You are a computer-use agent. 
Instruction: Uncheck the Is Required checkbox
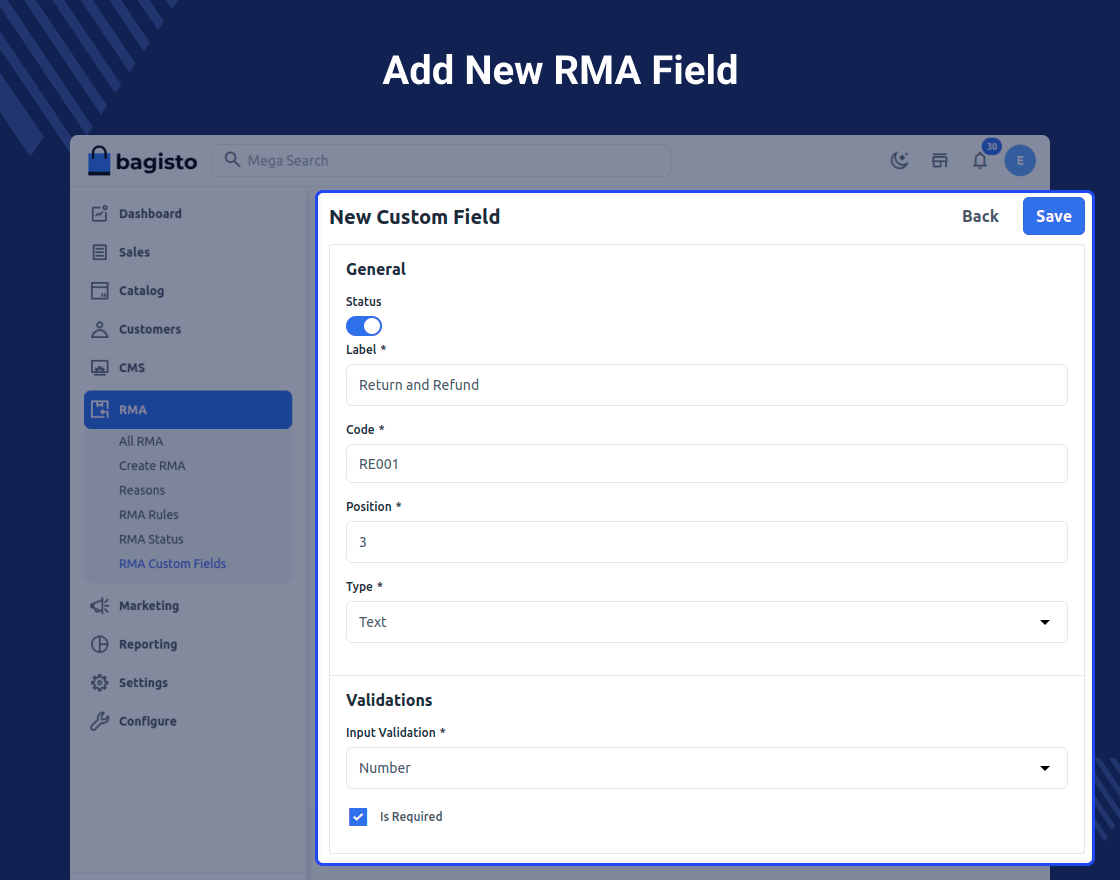click(358, 817)
